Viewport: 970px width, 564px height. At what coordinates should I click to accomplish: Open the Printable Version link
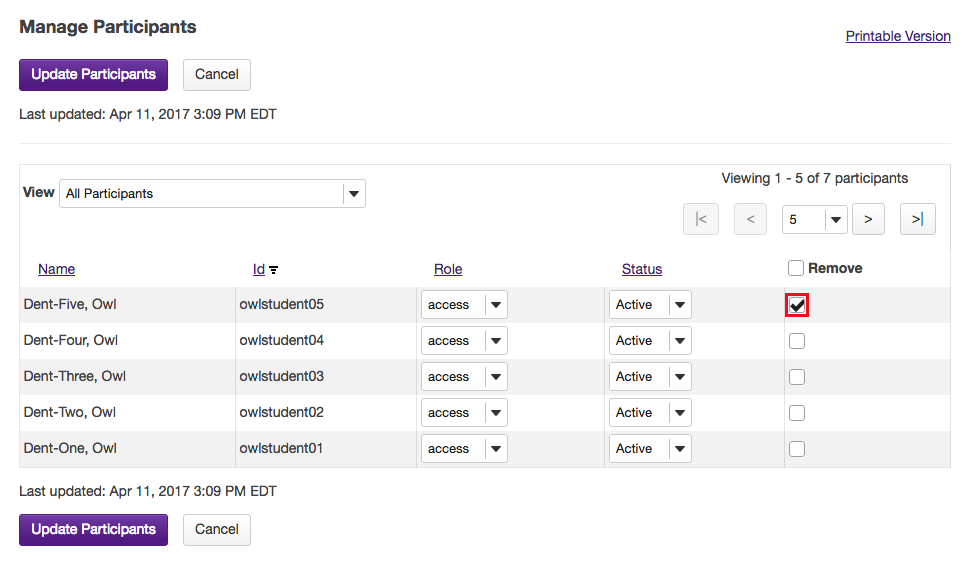[x=898, y=36]
